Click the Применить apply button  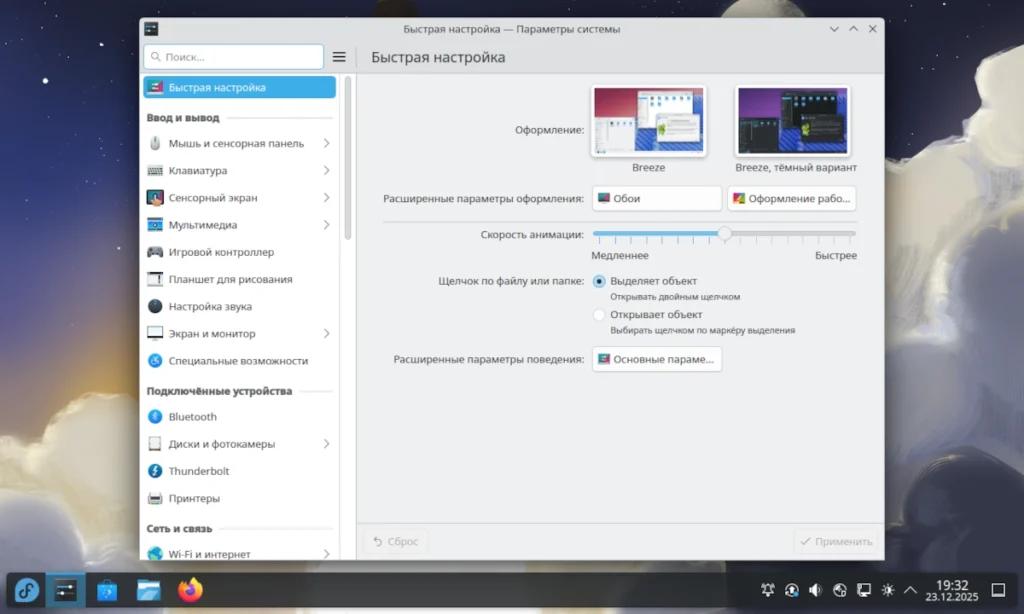tap(836, 541)
